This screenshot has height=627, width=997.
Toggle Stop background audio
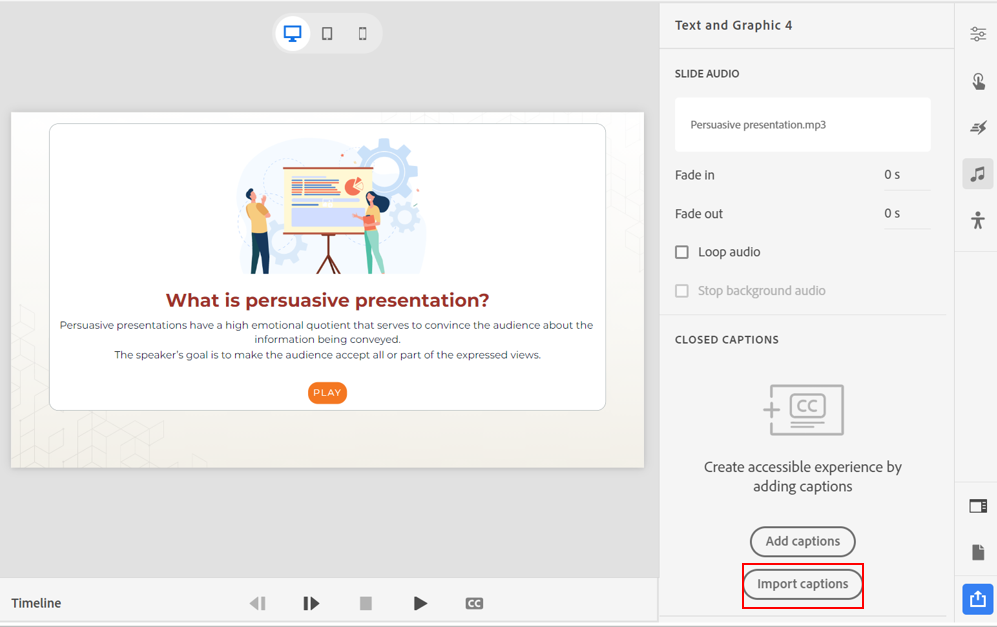(682, 290)
